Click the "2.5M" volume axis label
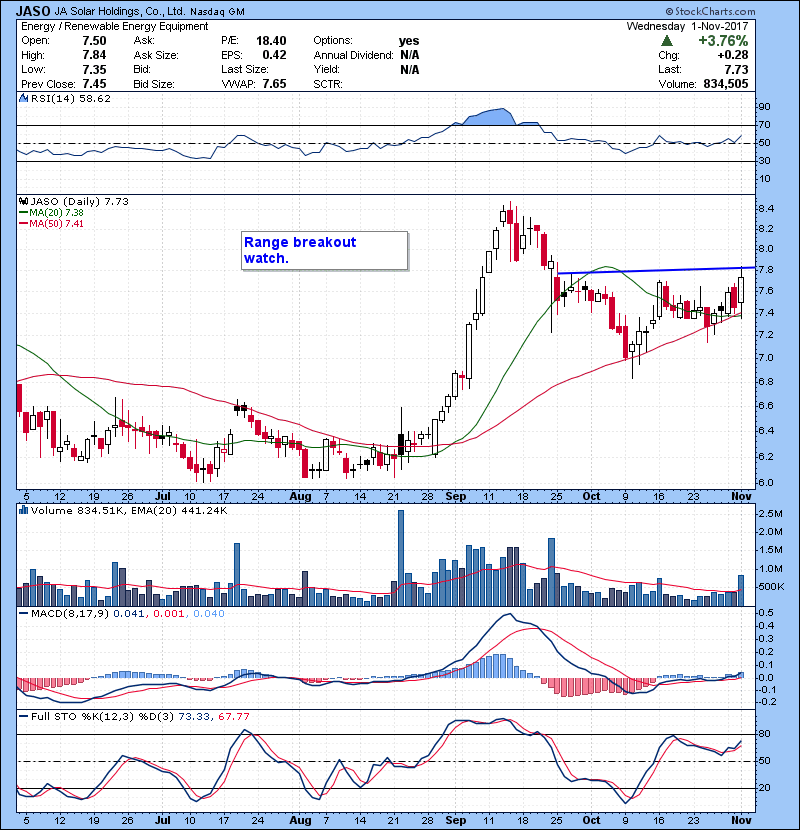Viewport: 800px width, 830px height. (770, 514)
